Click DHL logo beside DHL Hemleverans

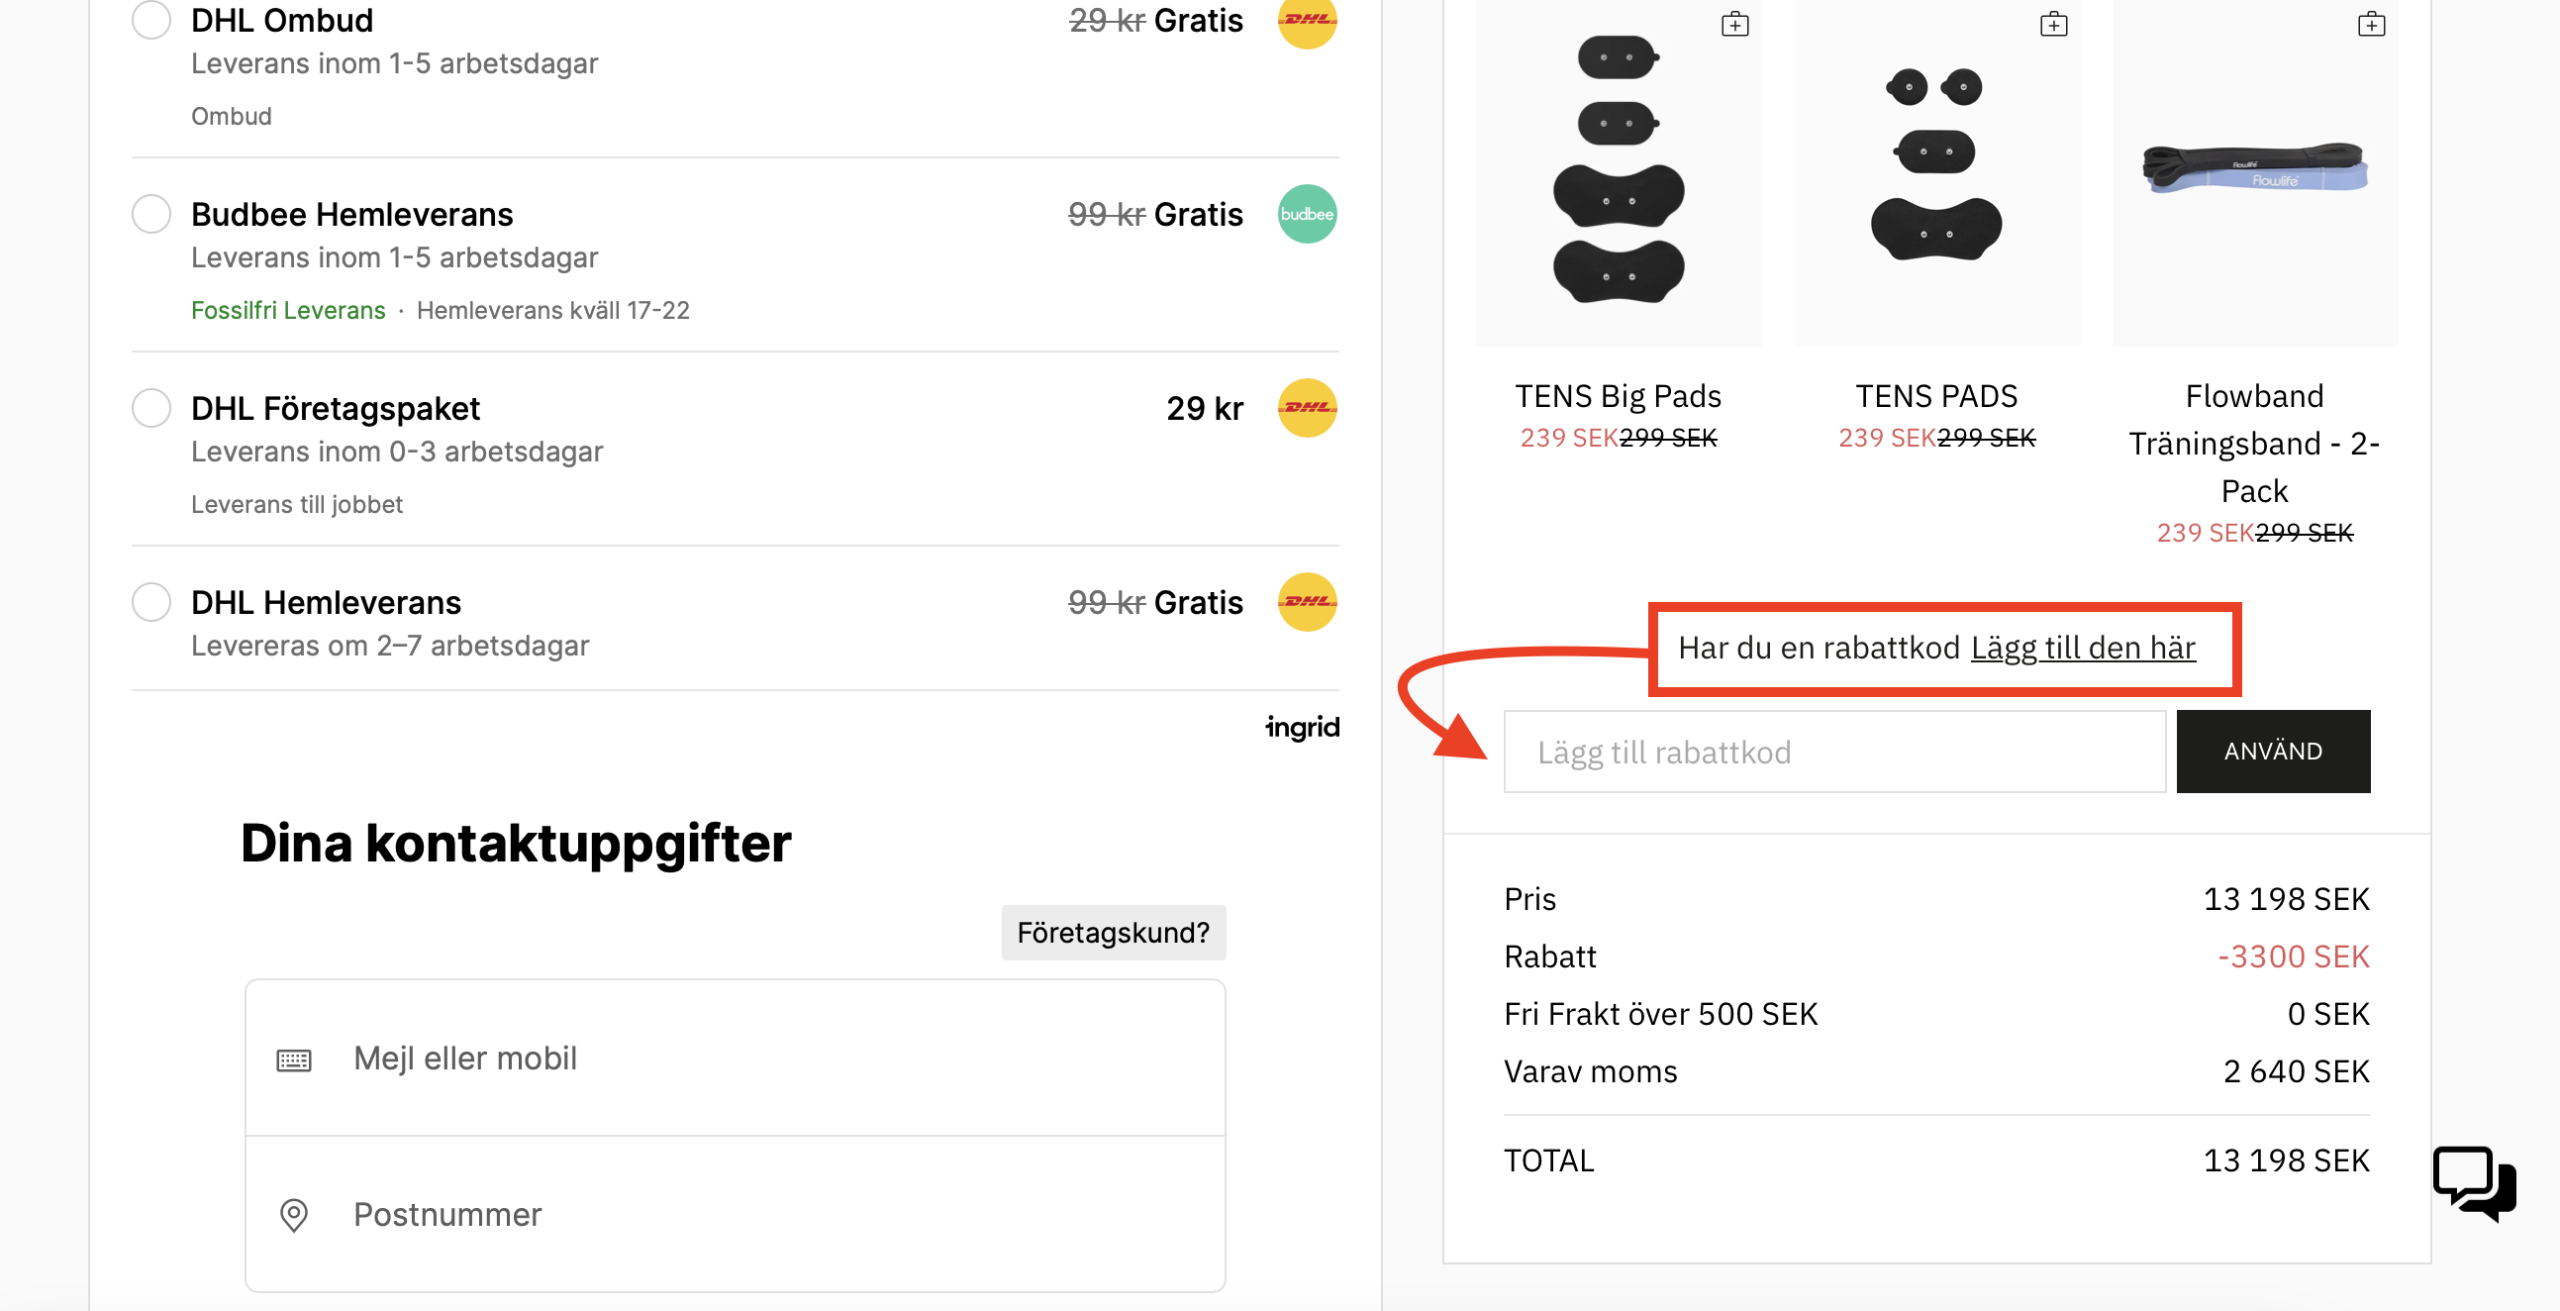(1306, 602)
